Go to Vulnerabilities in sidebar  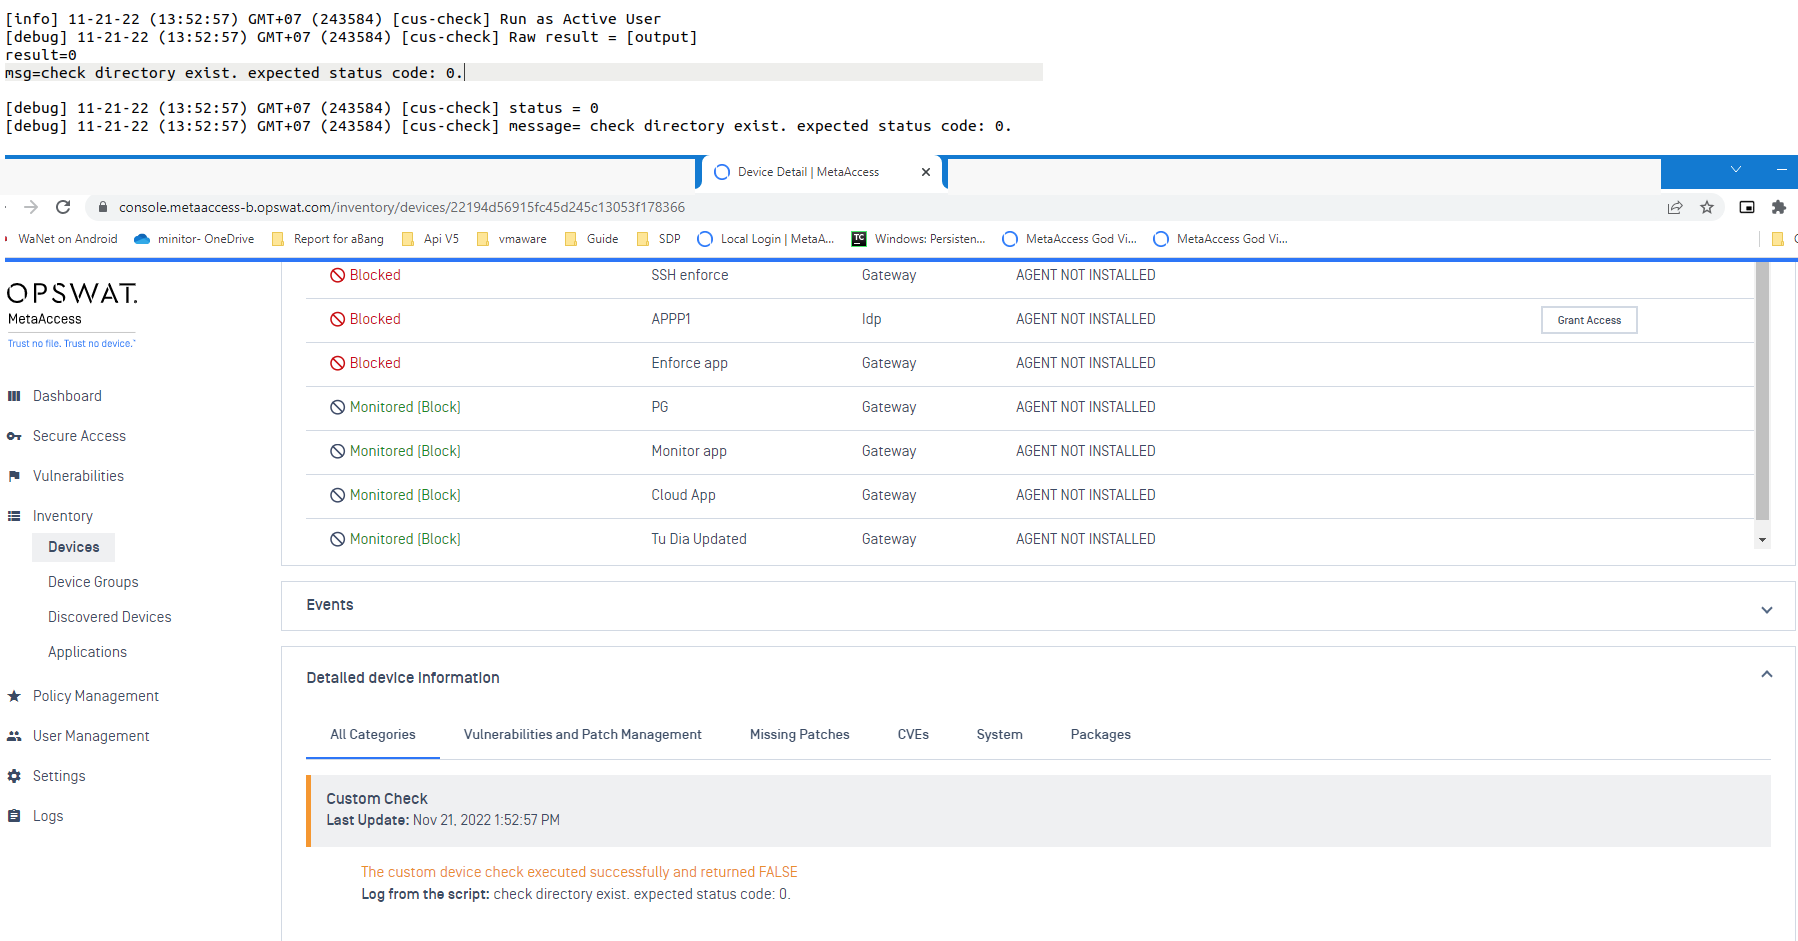[x=78, y=476]
